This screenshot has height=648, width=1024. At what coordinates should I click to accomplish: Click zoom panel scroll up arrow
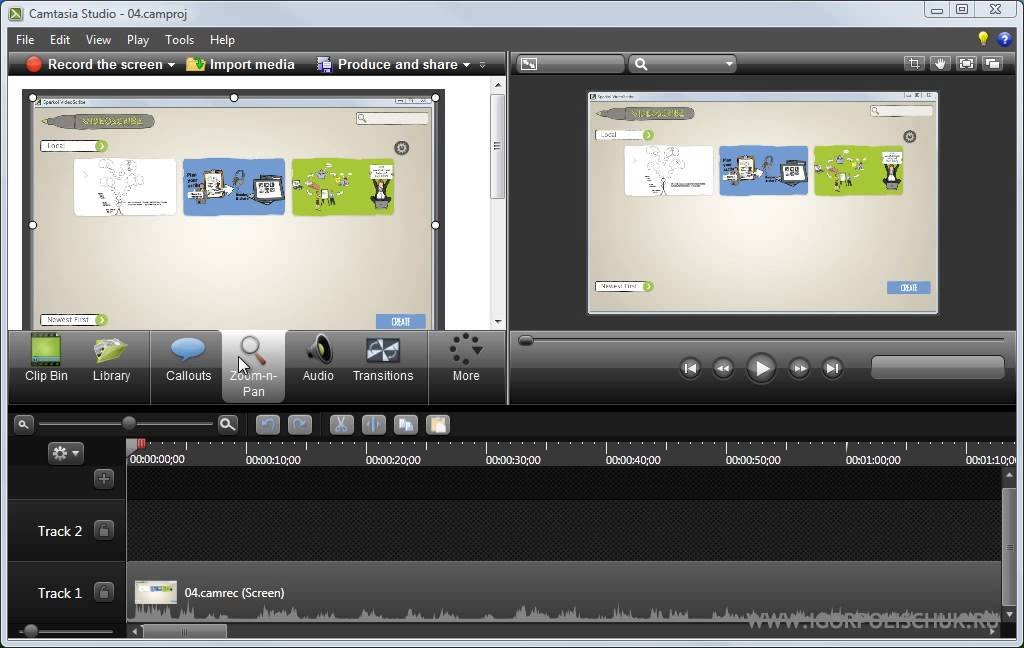click(x=498, y=85)
